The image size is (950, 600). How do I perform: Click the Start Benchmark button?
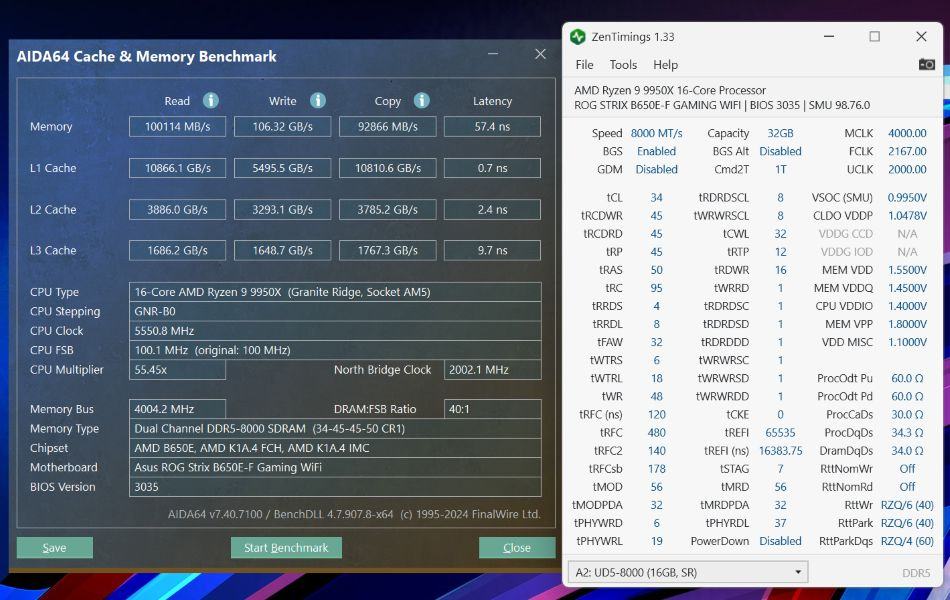(286, 547)
